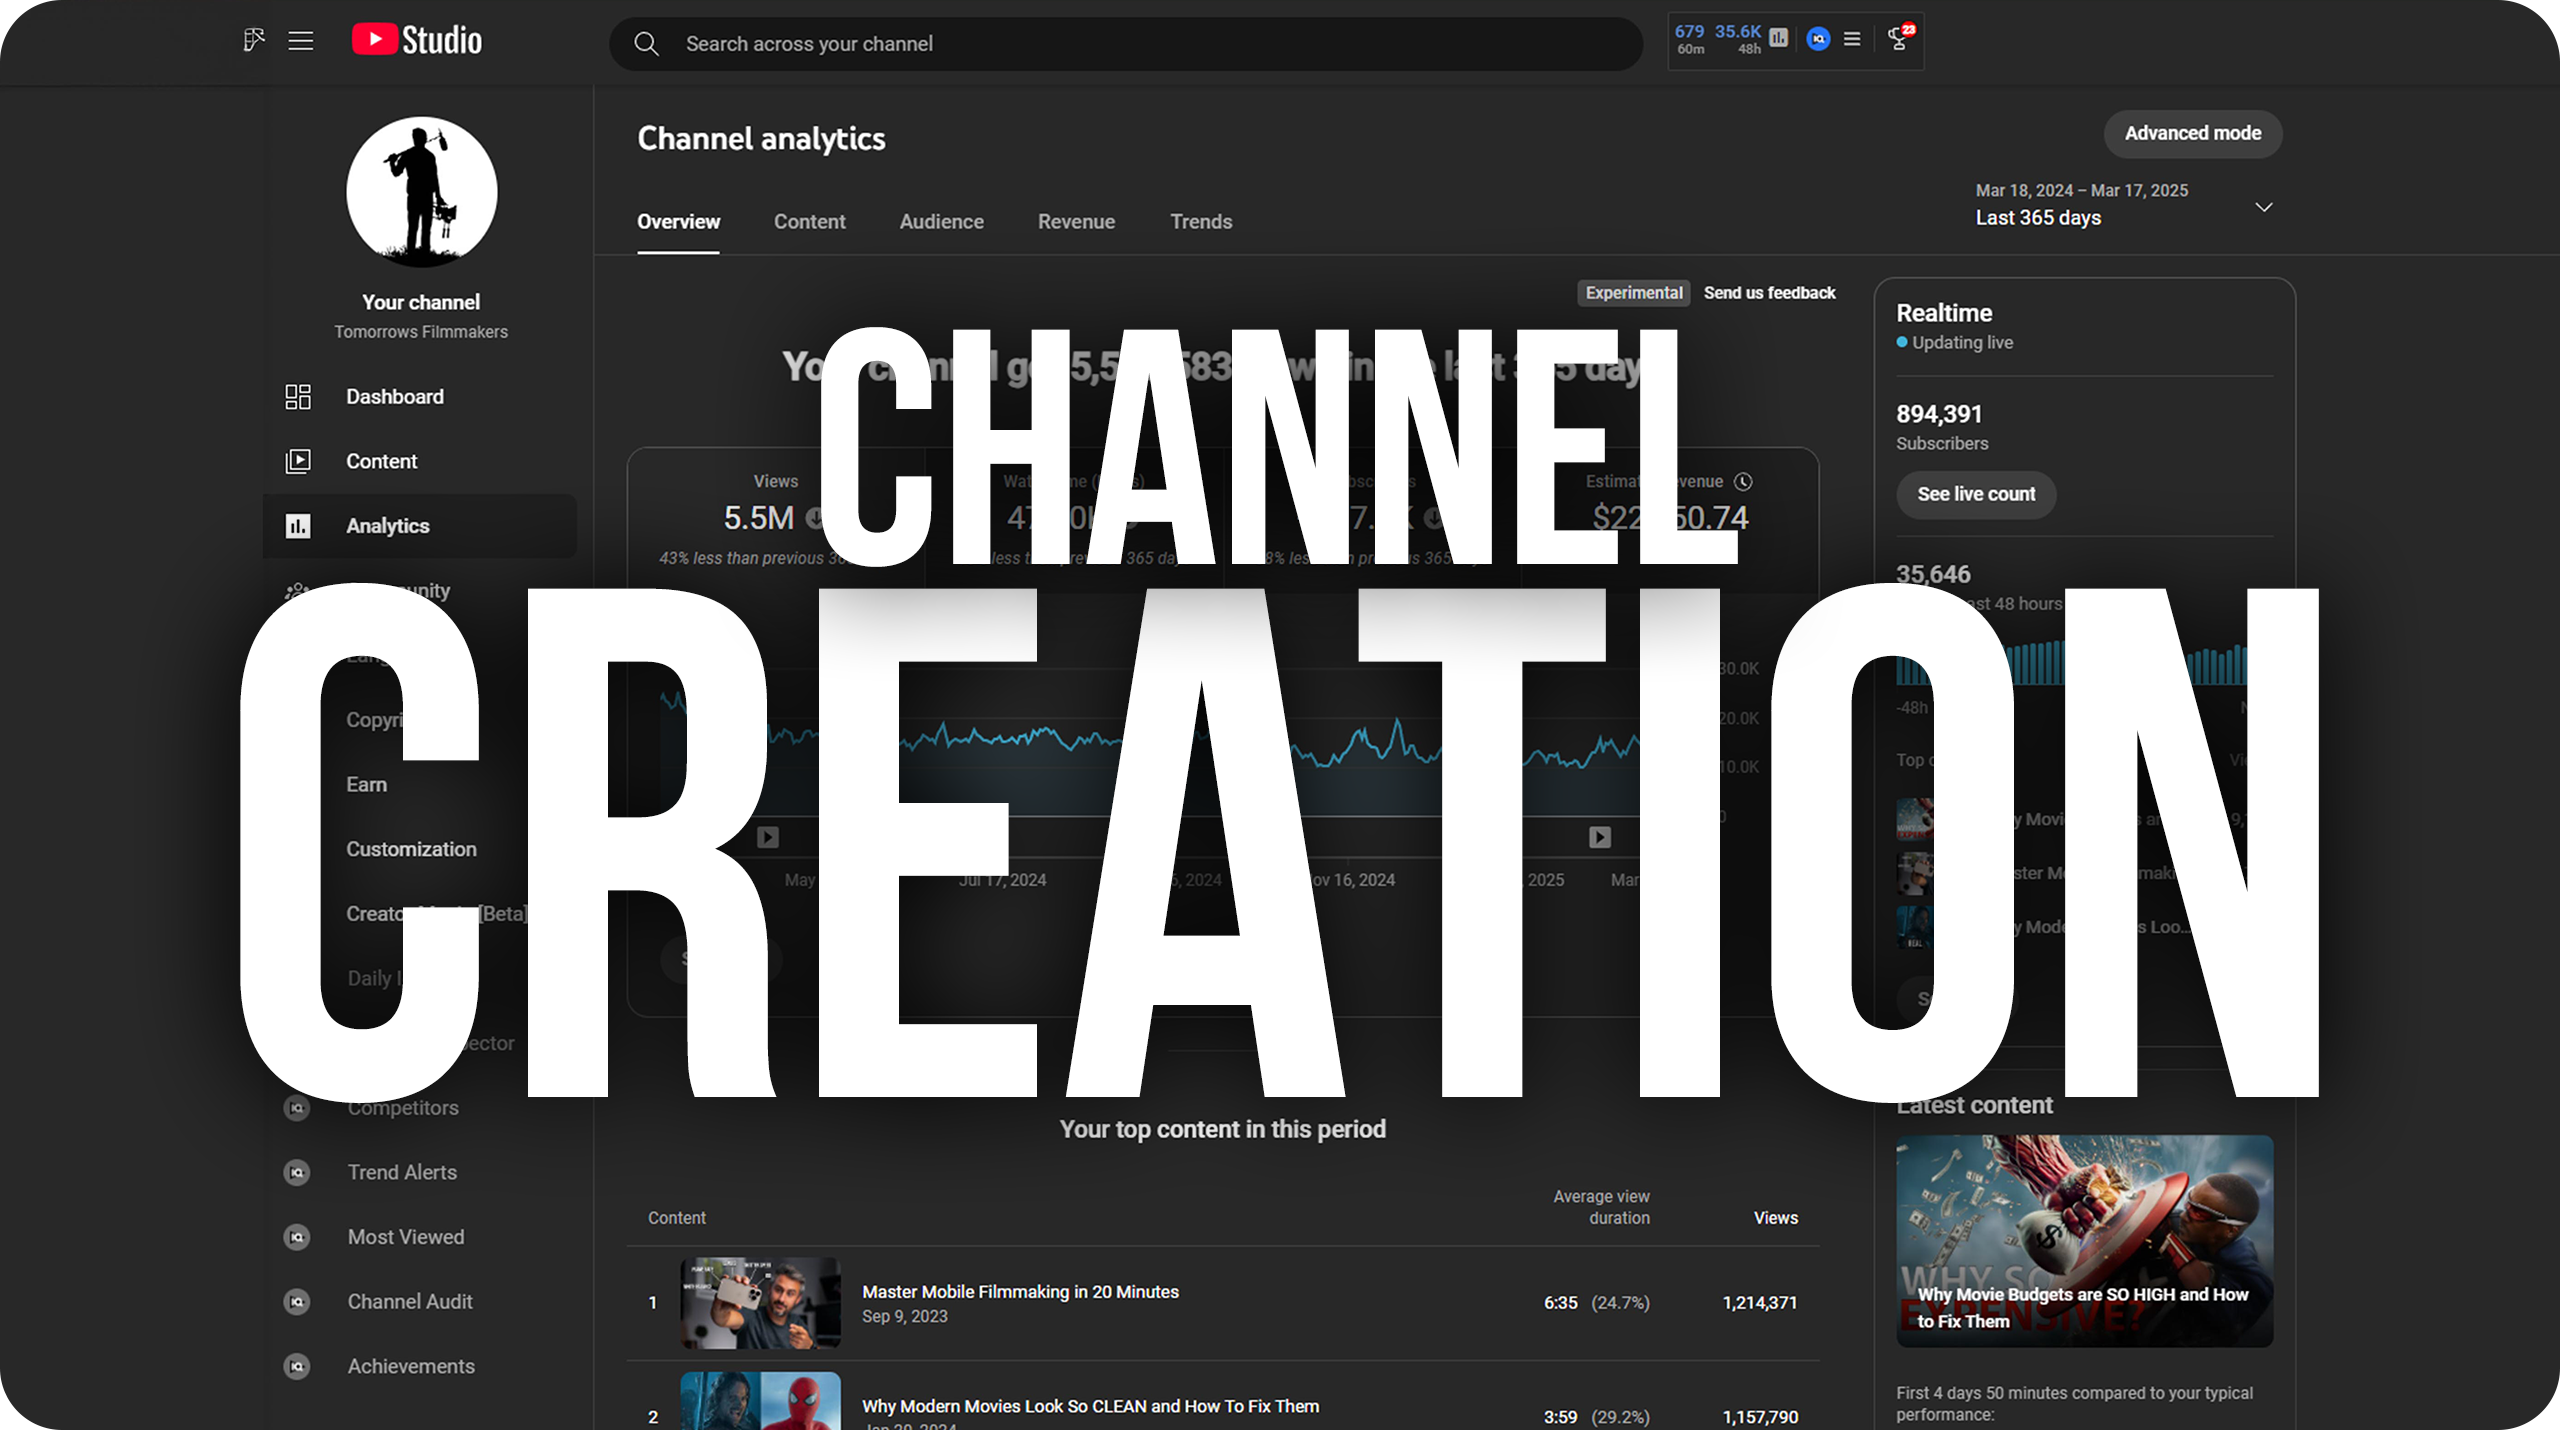
Task: Click the vidIQ three-line menu icon
Action: [1852, 39]
